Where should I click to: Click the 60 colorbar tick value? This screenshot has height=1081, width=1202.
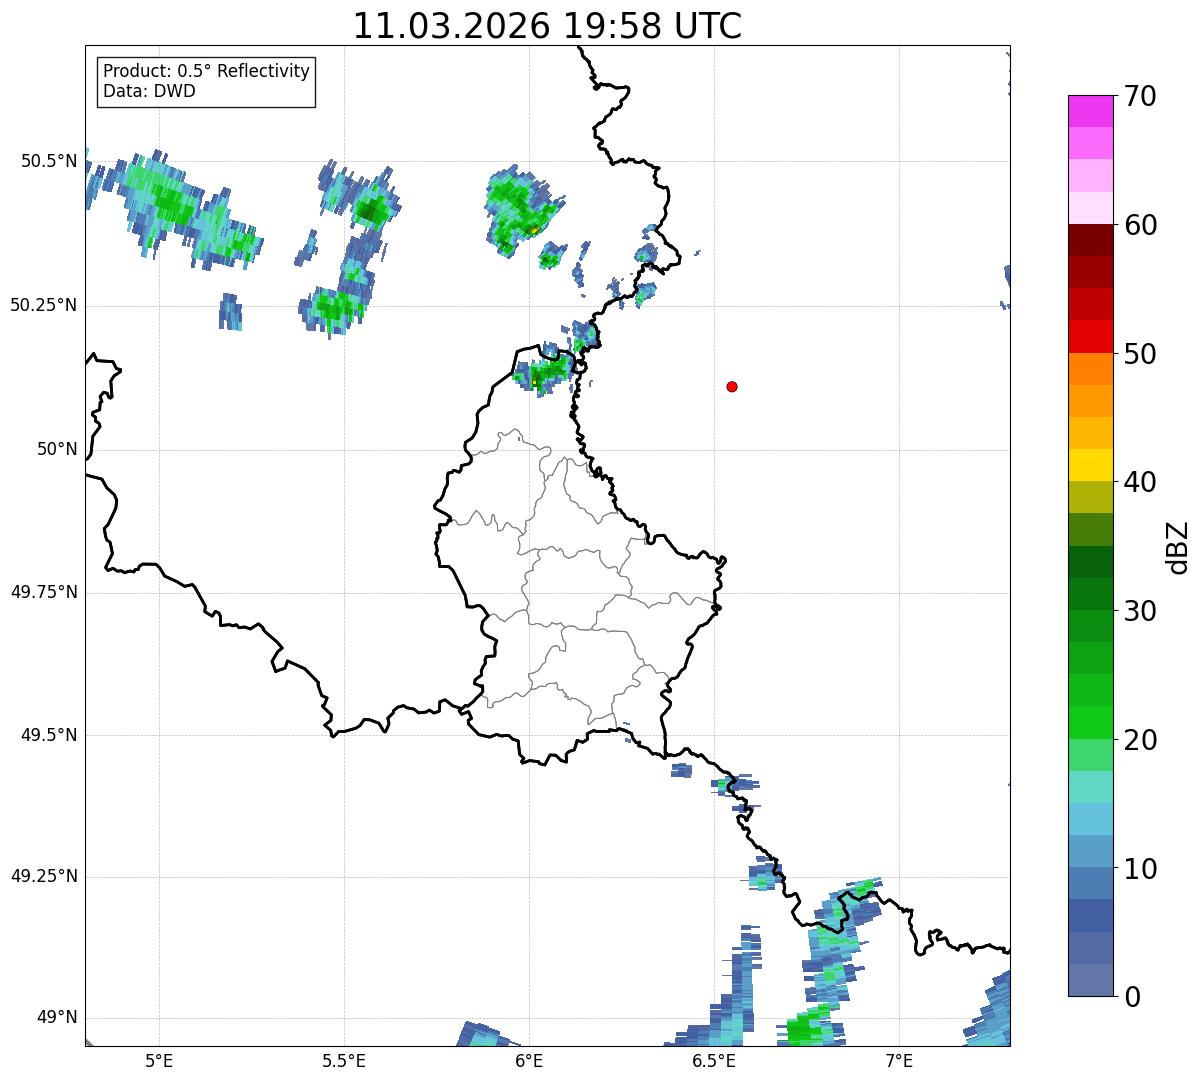coord(1140,225)
